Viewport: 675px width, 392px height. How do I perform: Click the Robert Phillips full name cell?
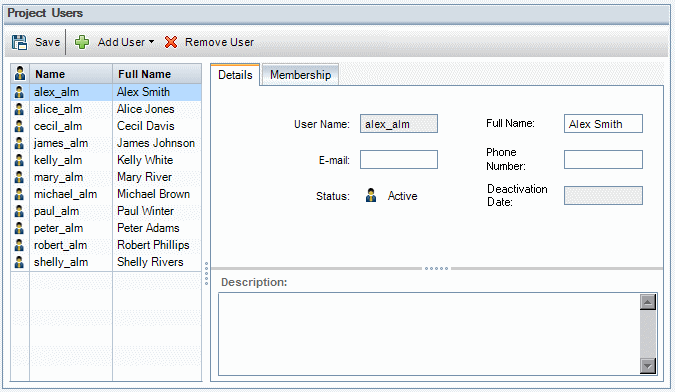coord(157,245)
